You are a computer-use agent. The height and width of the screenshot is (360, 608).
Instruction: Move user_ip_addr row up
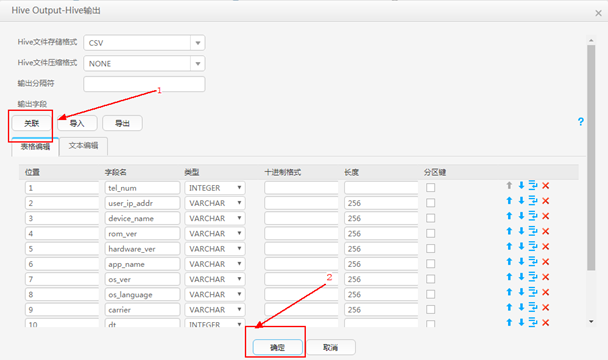coord(509,201)
